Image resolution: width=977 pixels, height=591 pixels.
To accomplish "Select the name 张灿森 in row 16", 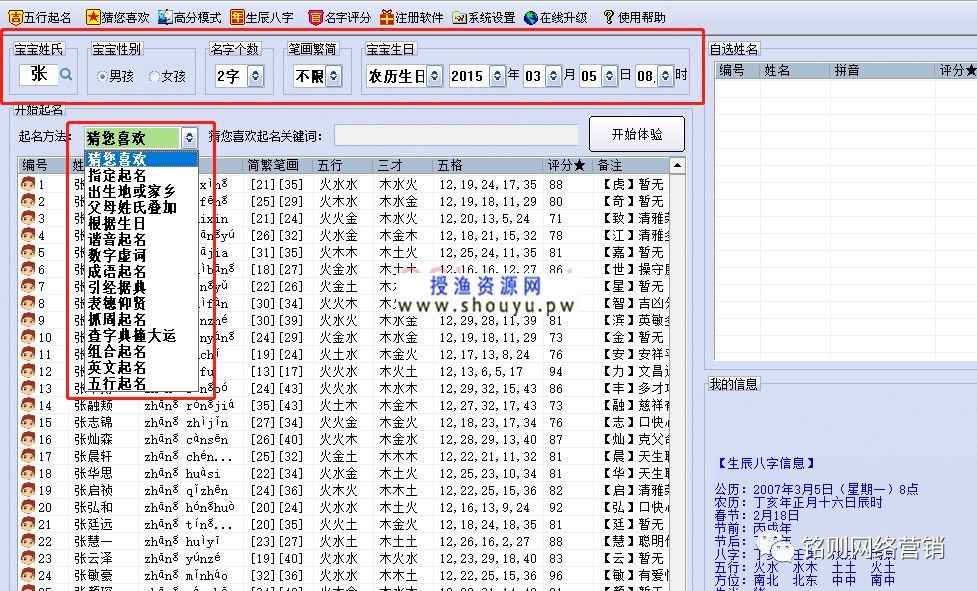I will 93,439.
